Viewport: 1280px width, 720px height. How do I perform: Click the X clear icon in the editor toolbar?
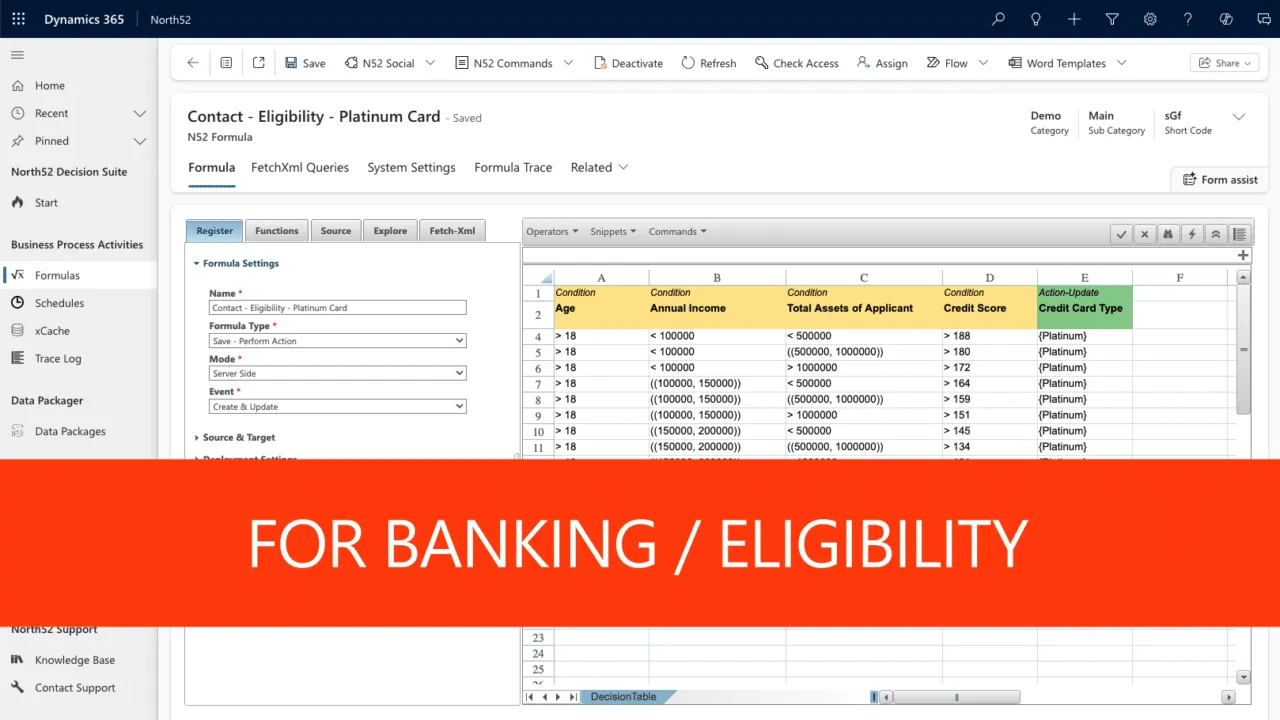click(1145, 233)
